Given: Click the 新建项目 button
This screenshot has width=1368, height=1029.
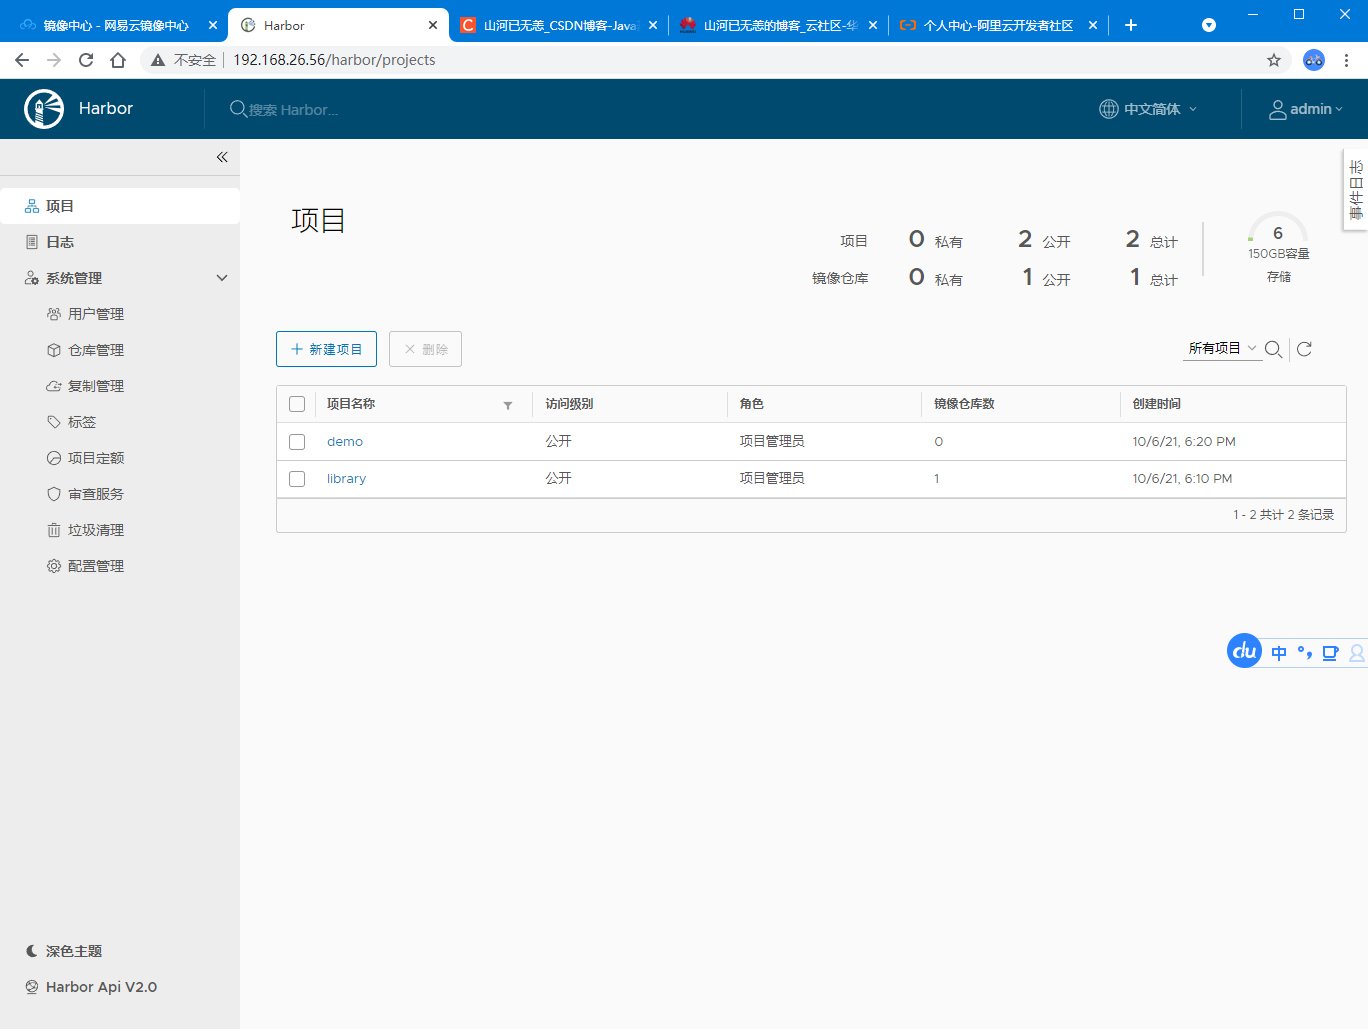Looking at the screenshot, I should (326, 349).
